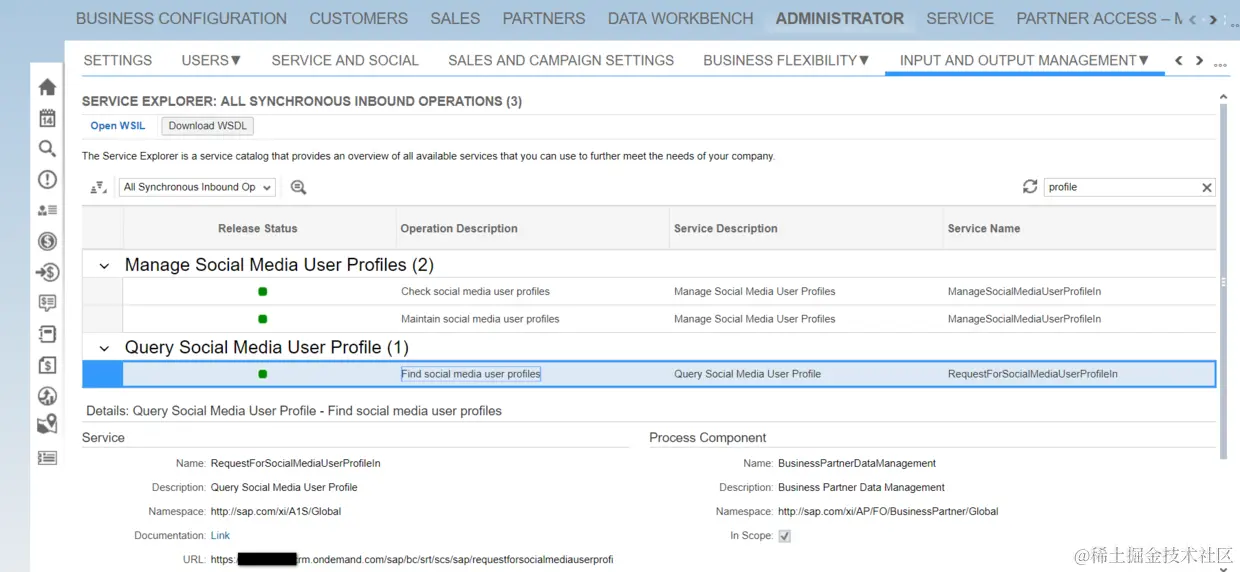
Task: Go to the Home icon in sidebar
Action: coord(47,87)
